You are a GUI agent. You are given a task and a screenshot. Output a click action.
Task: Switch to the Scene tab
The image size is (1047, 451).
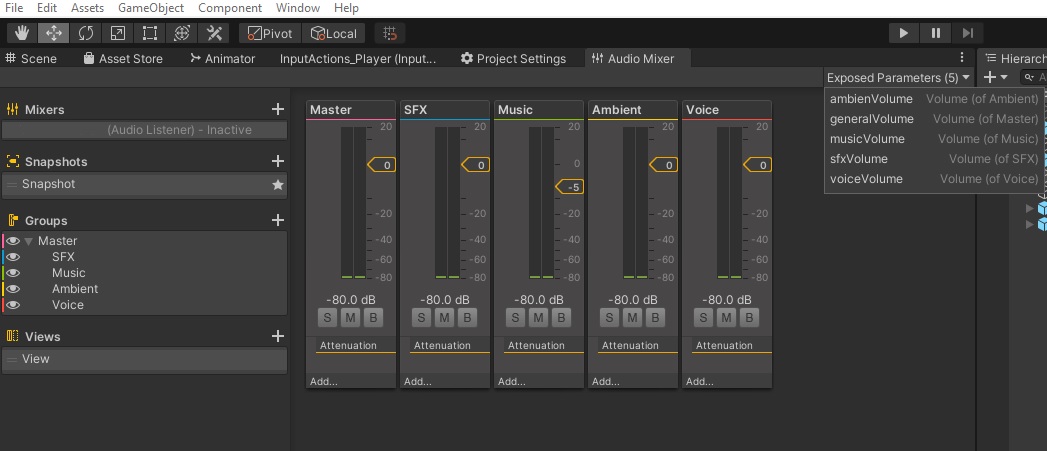point(31,58)
